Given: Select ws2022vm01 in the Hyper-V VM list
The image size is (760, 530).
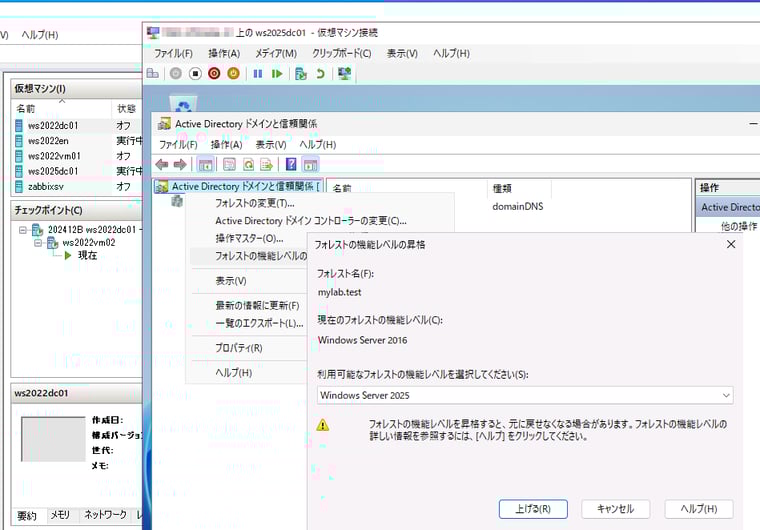Looking at the screenshot, I should coord(78,156).
